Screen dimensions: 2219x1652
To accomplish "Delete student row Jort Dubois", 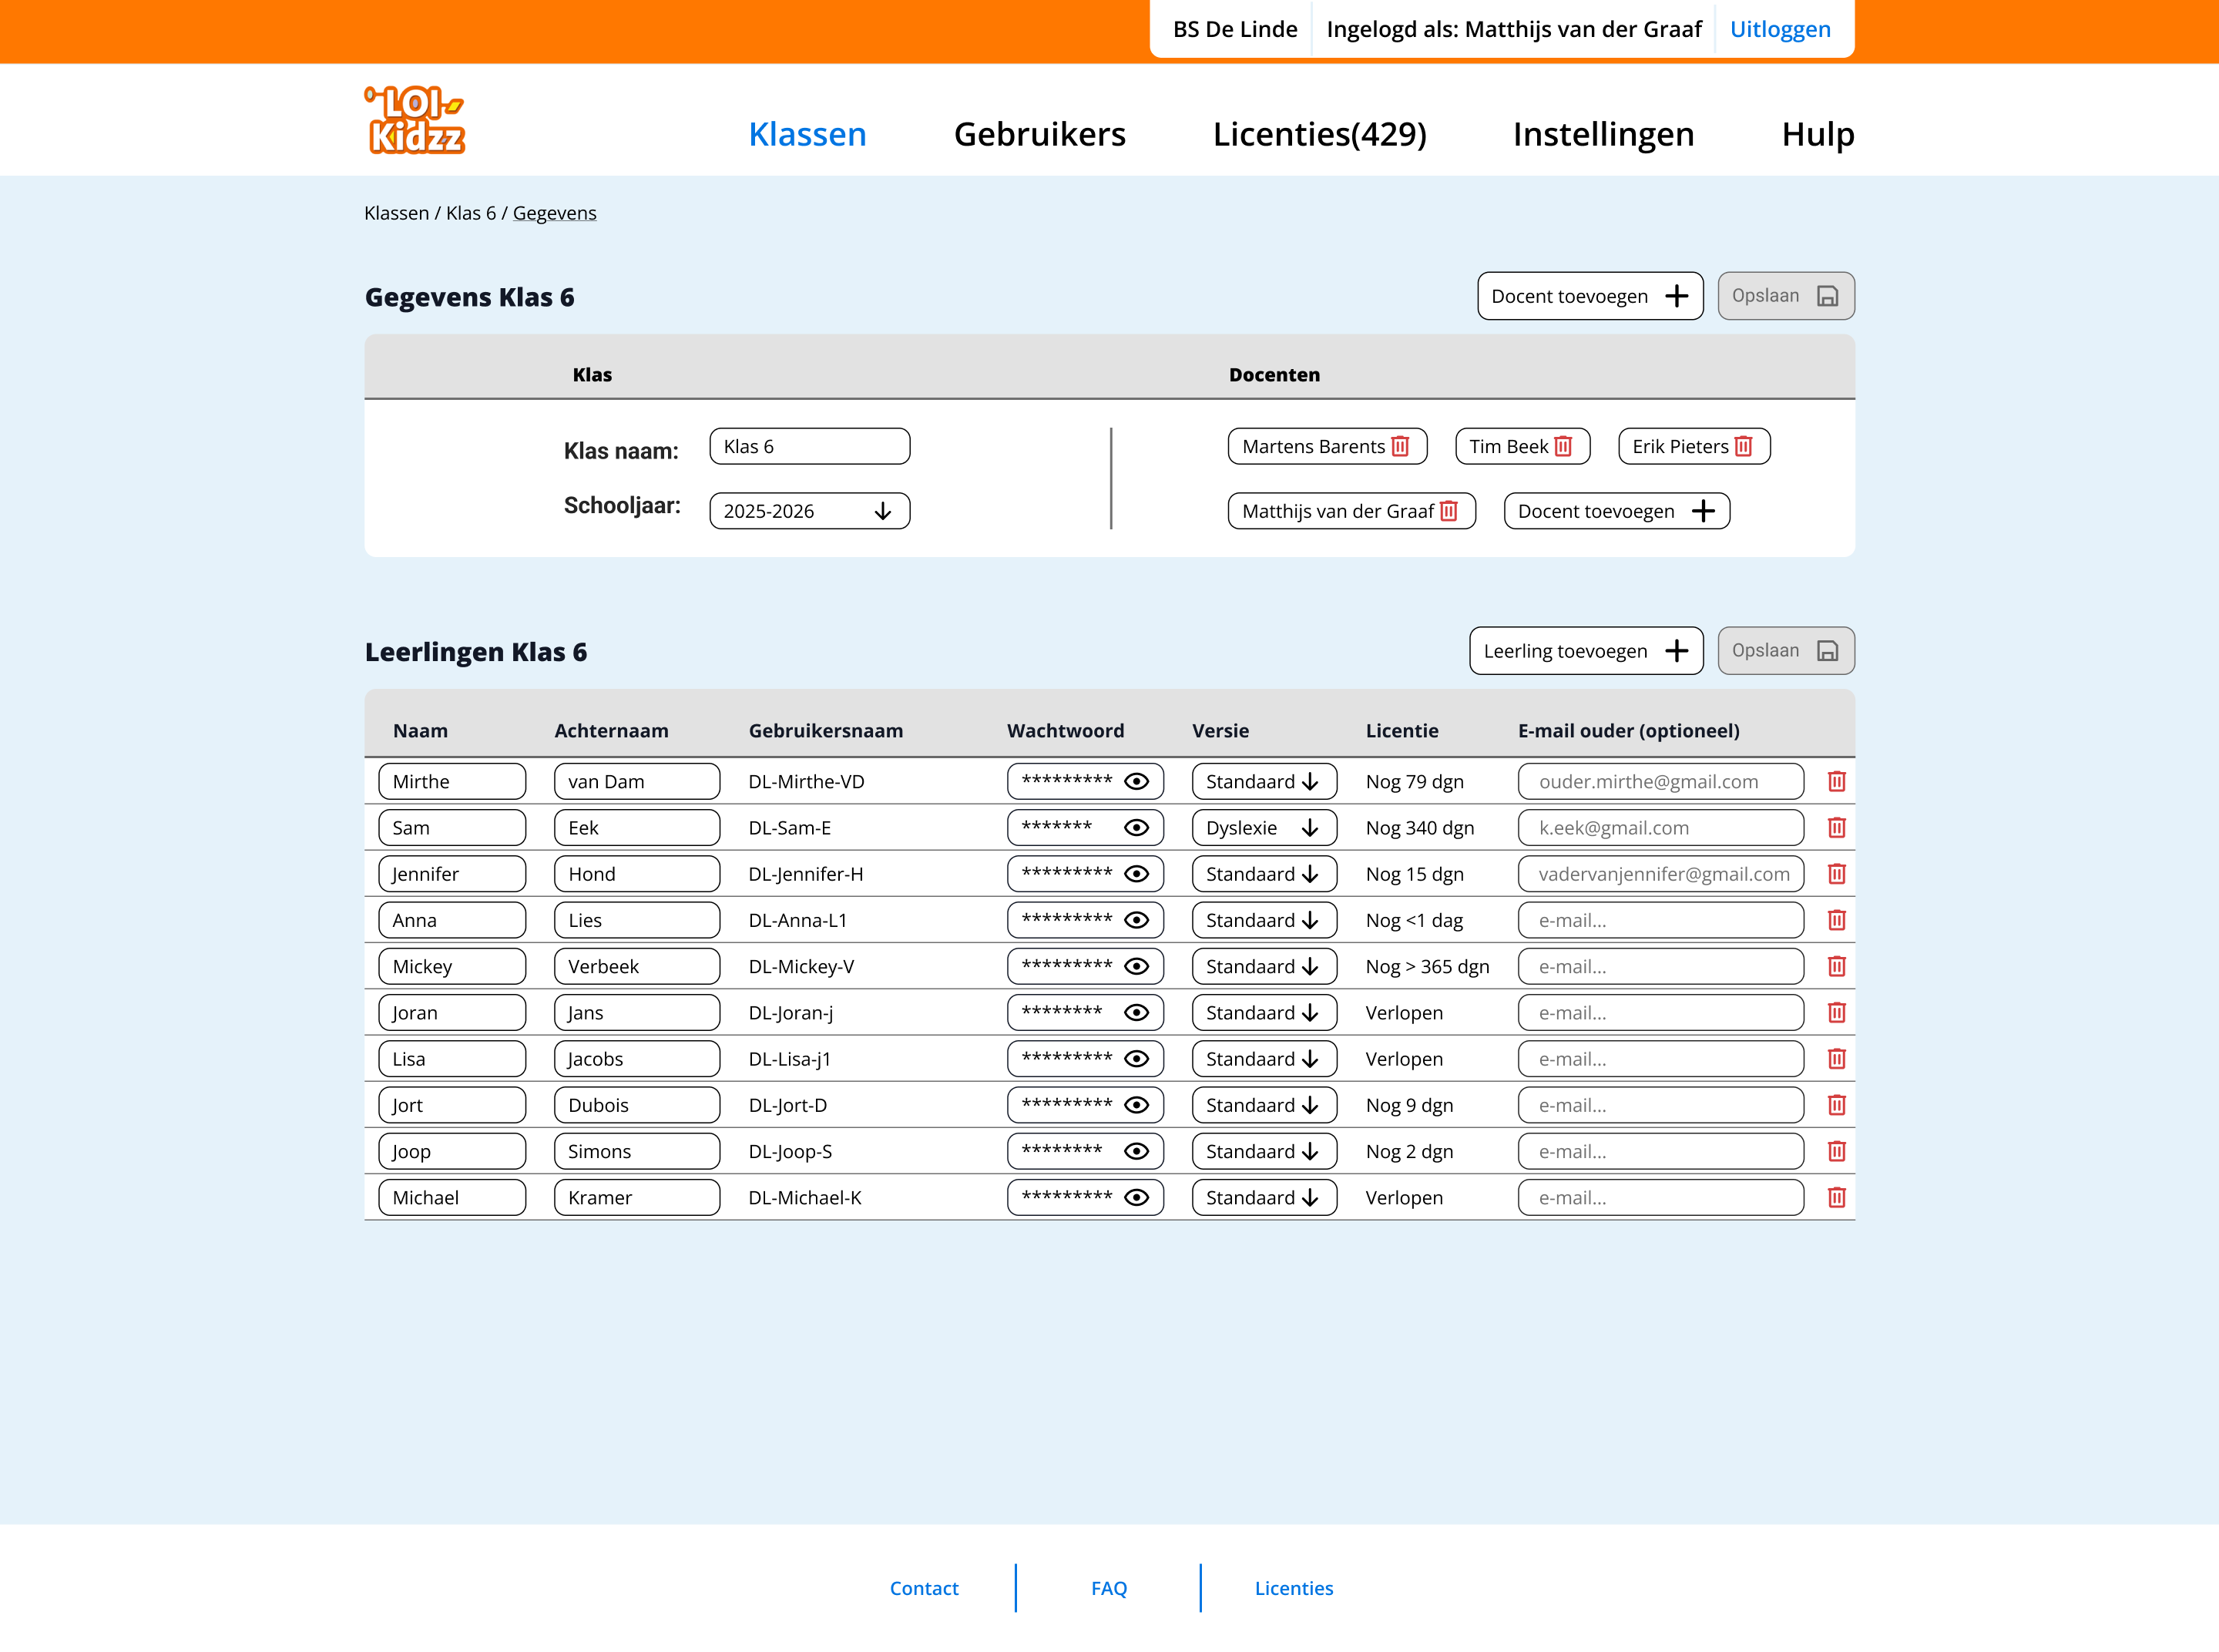I will [1836, 1105].
